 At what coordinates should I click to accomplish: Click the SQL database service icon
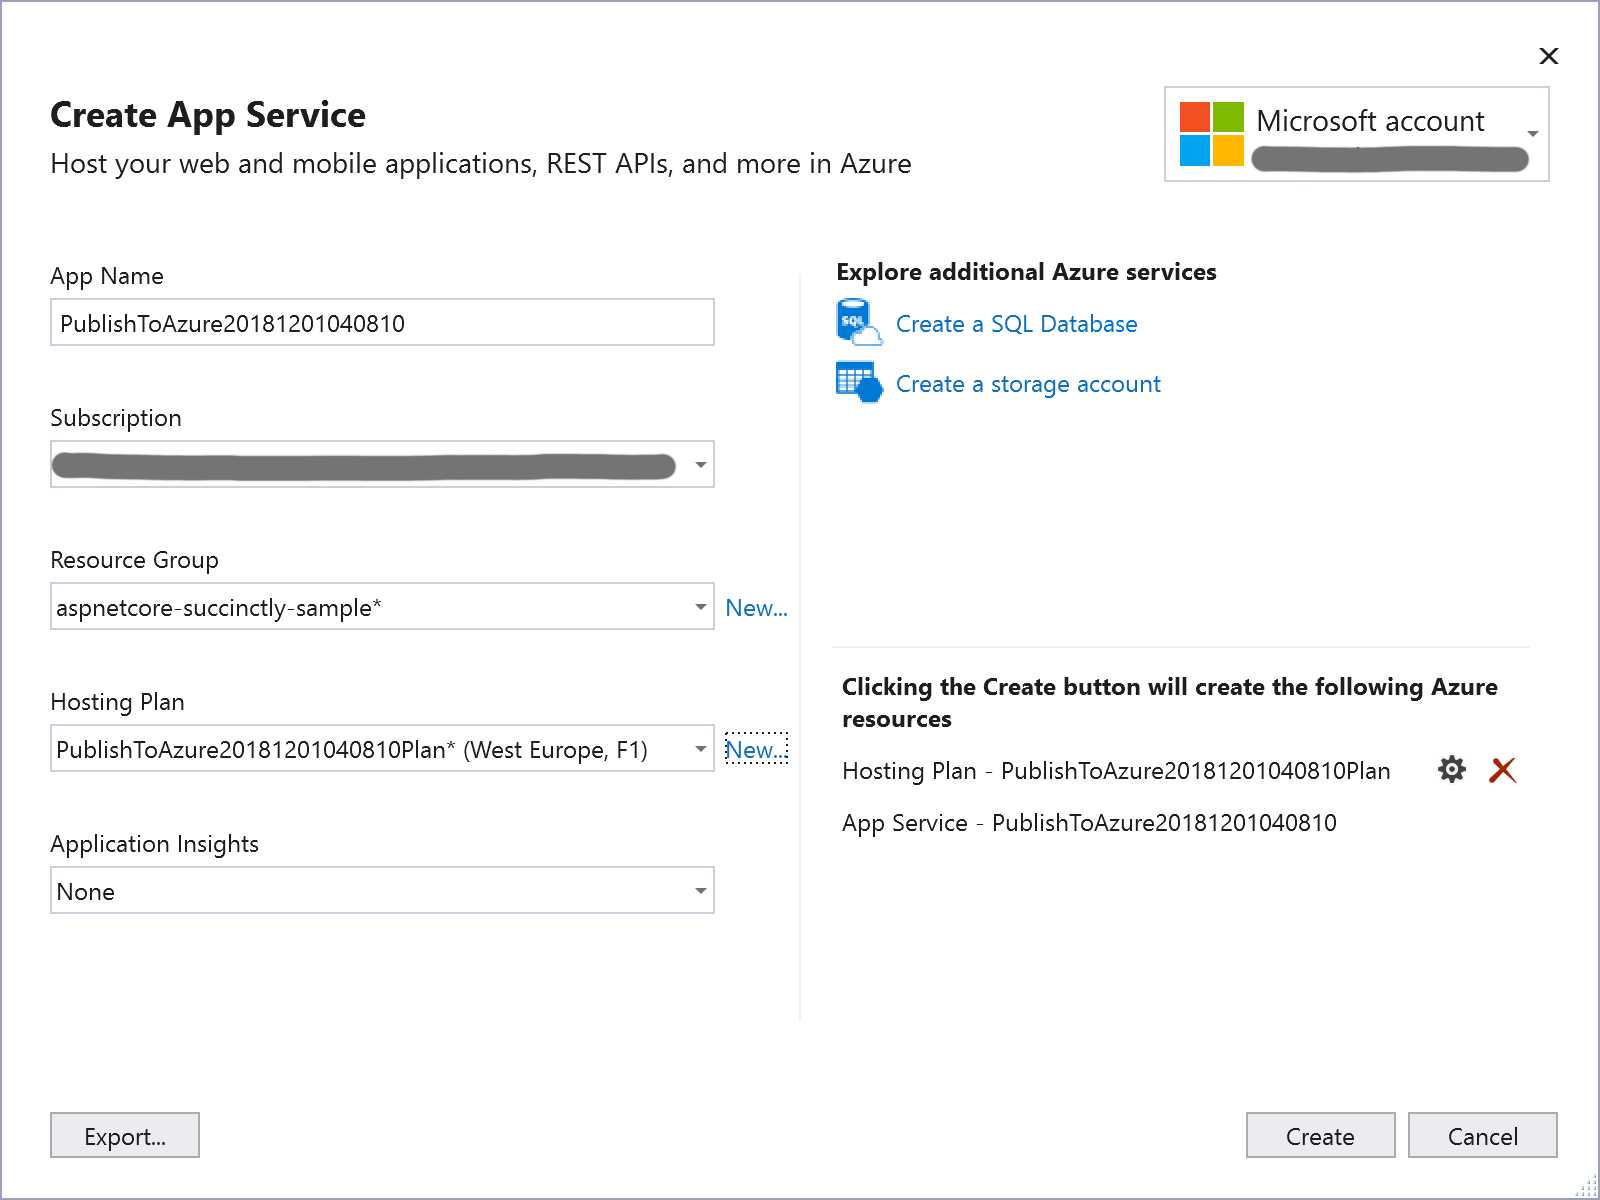point(857,322)
